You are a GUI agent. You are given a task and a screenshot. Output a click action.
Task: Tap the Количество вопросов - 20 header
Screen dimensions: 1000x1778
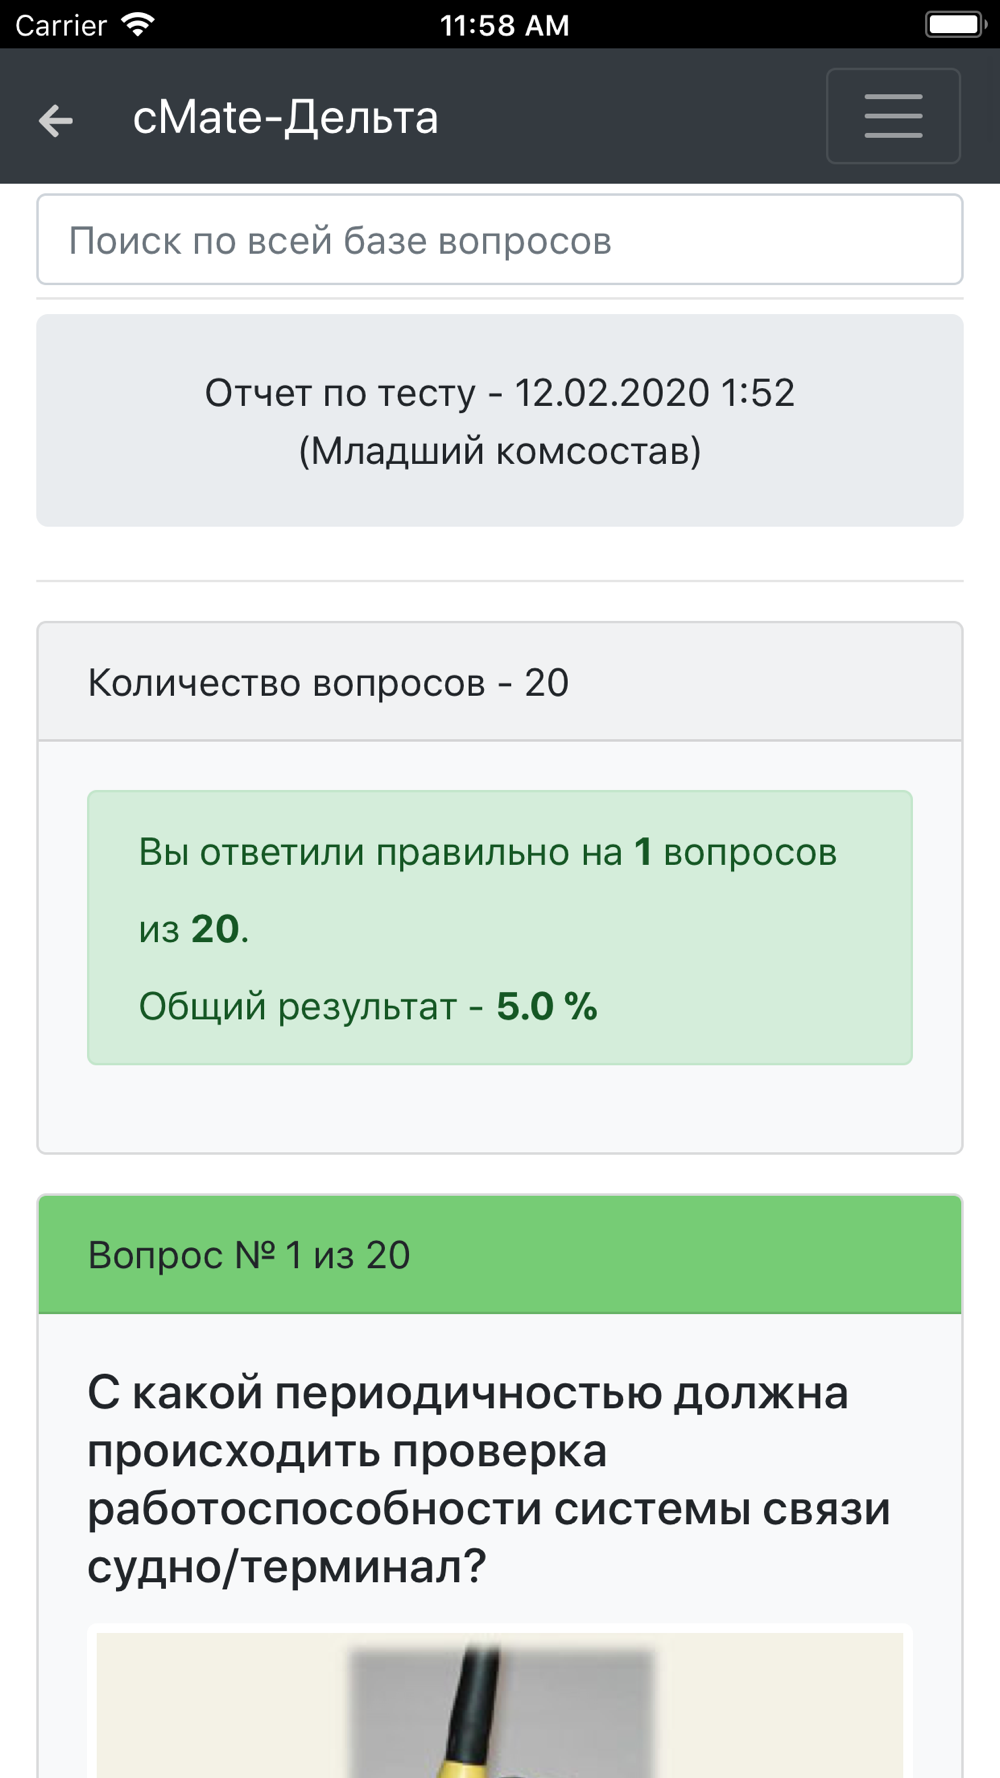500,682
